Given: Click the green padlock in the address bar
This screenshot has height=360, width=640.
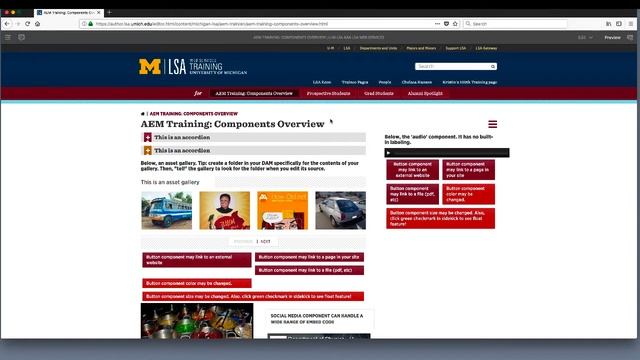Looking at the screenshot, I should coord(91,24).
